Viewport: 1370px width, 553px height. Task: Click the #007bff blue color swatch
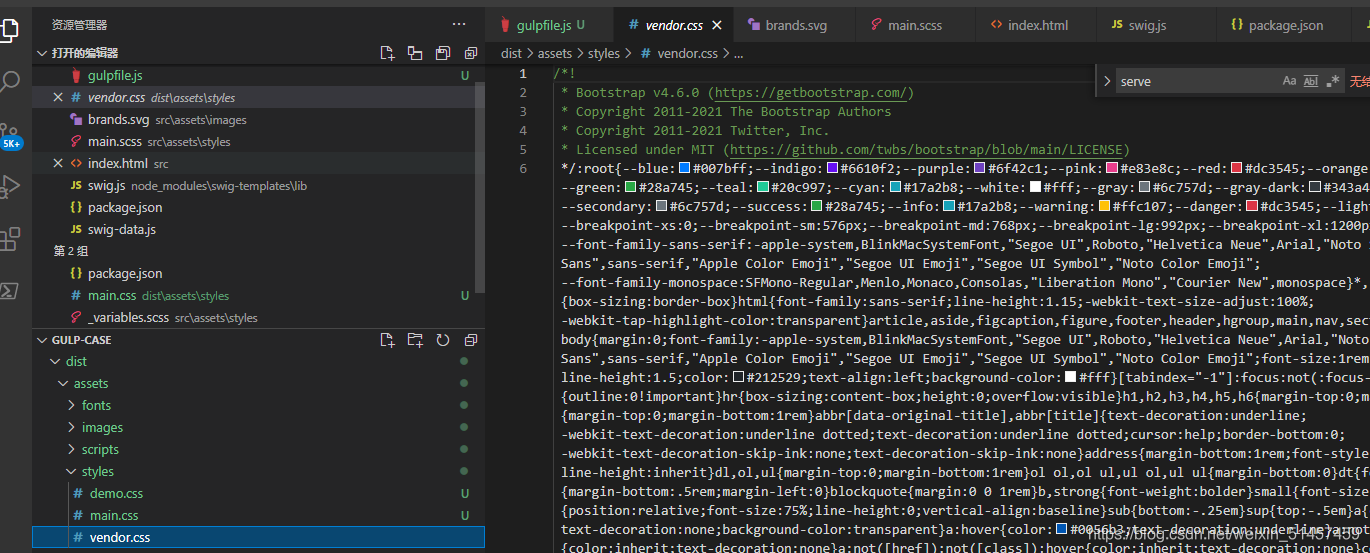(685, 168)
